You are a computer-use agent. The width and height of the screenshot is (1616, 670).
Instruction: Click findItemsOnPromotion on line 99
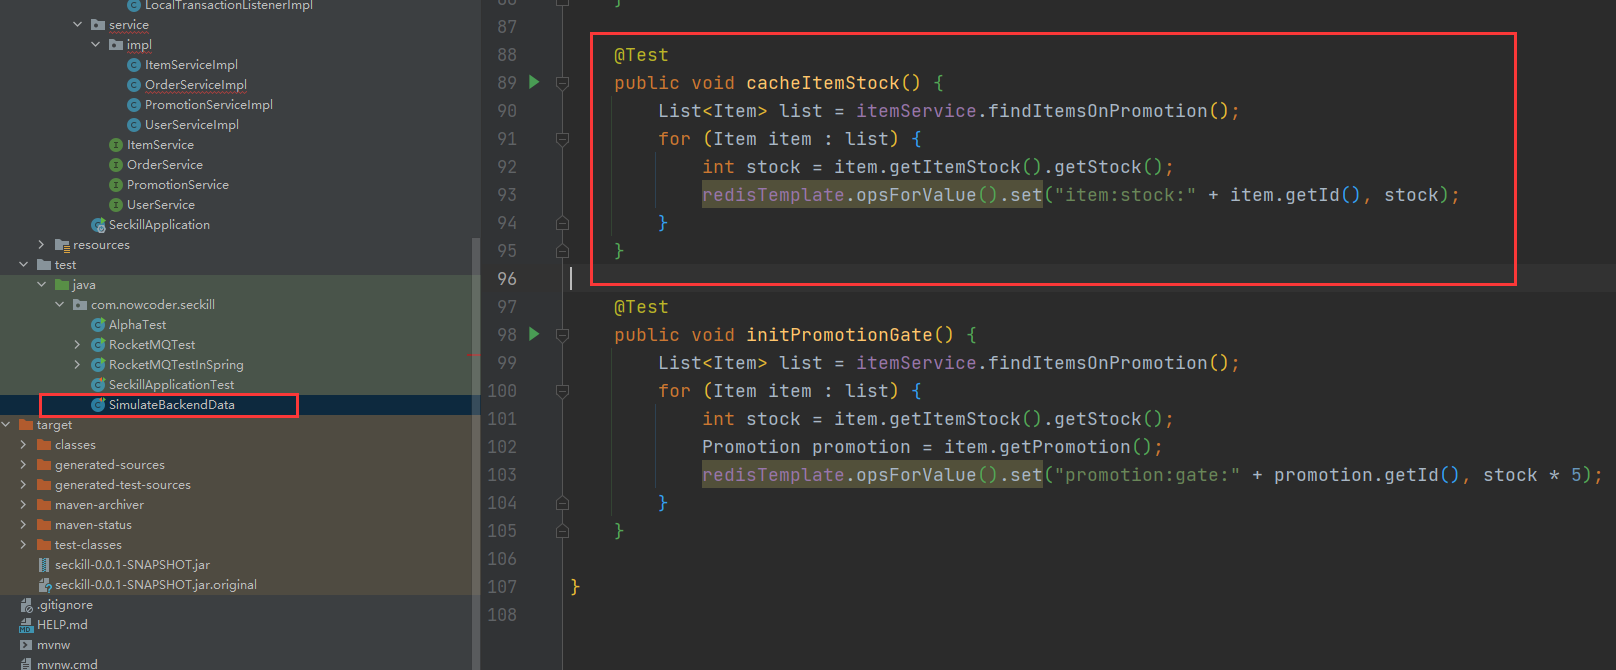[1098, 363]
